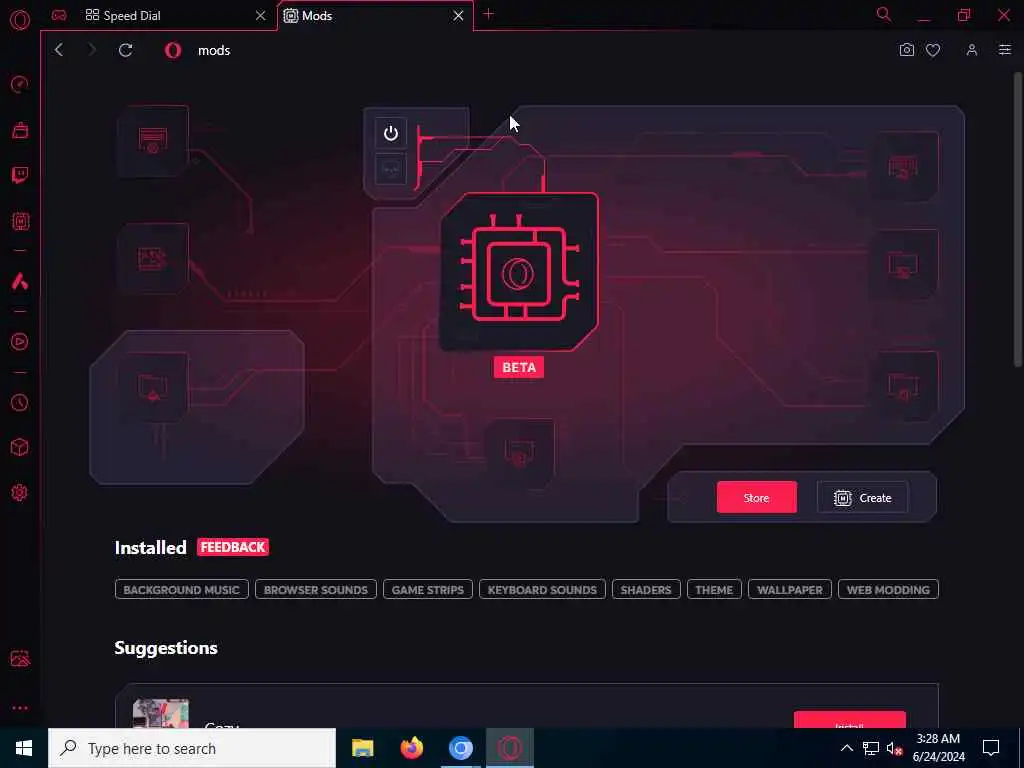Send feedback via the FEEDBACK badge

point(233,547)
